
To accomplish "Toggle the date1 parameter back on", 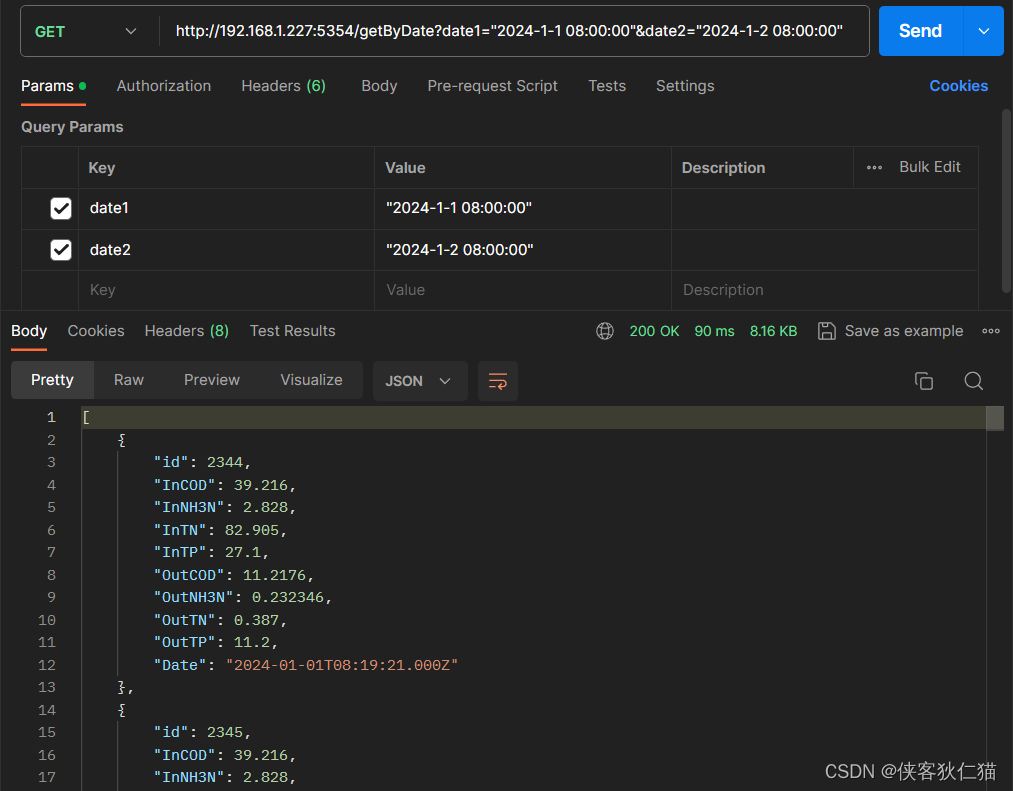I will (61, 208).
